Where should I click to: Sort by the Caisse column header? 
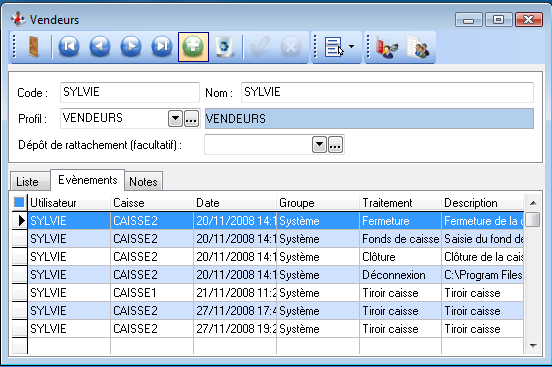point(152,203)
